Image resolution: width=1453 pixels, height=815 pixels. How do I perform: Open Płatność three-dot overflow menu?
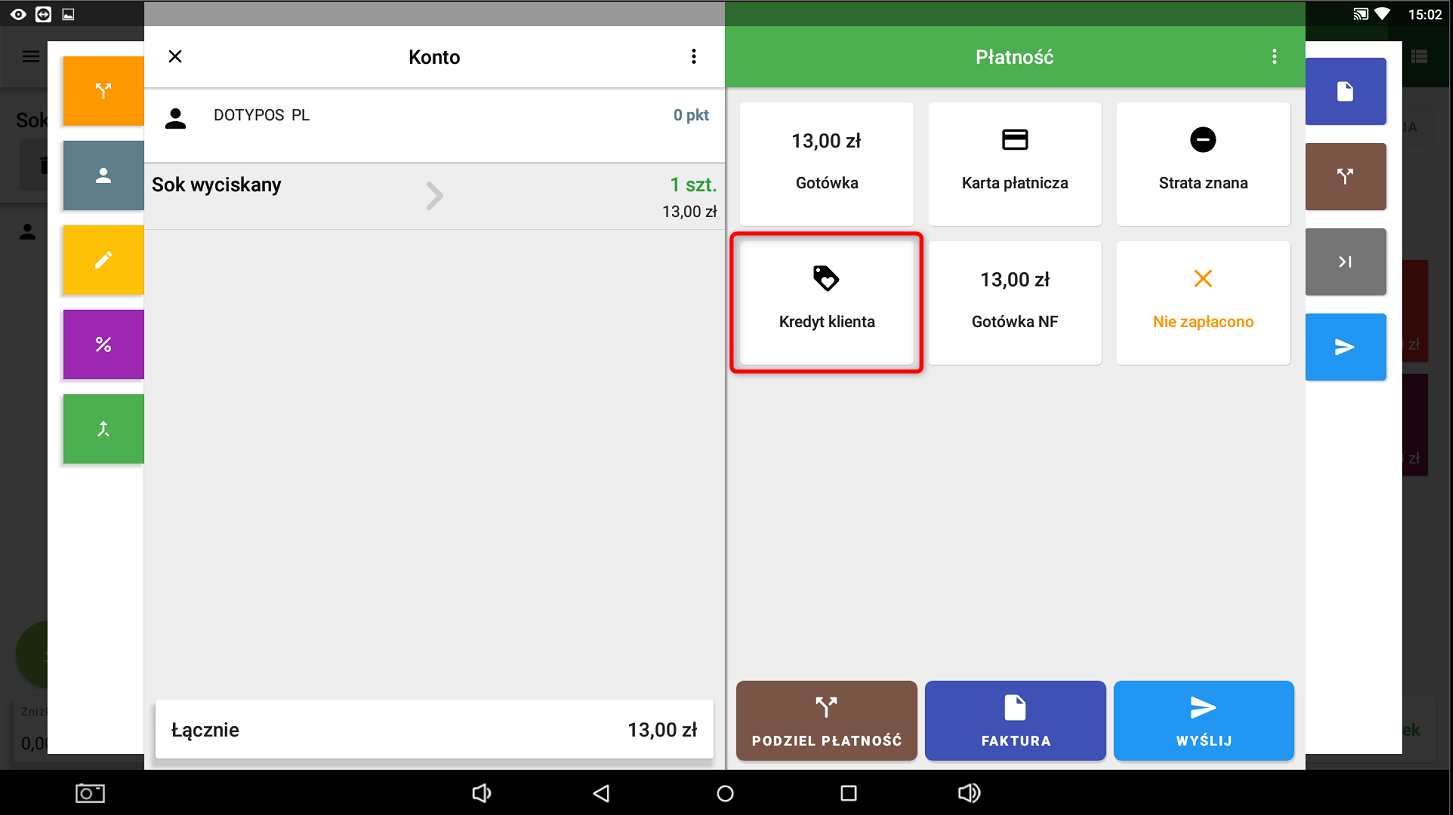[1274, 57]
